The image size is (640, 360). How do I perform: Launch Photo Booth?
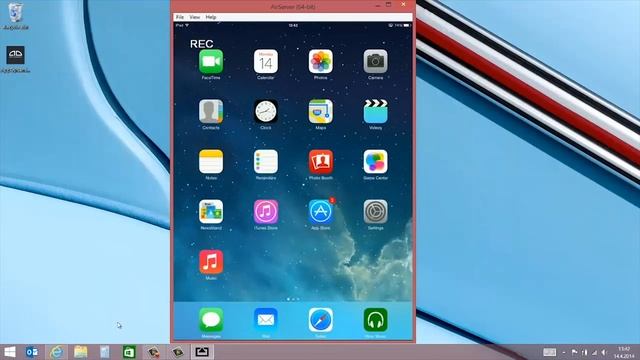click(x=320, y=162)
